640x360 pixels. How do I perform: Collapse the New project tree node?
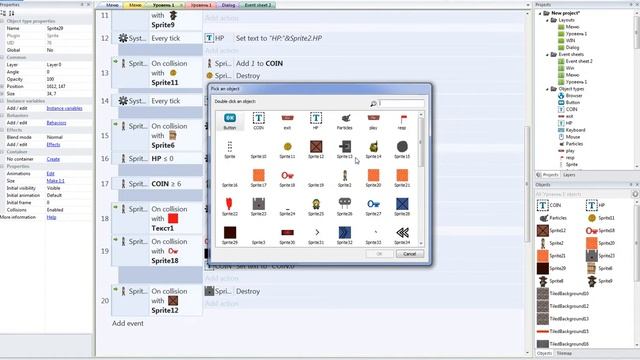[x=540, y=13]
